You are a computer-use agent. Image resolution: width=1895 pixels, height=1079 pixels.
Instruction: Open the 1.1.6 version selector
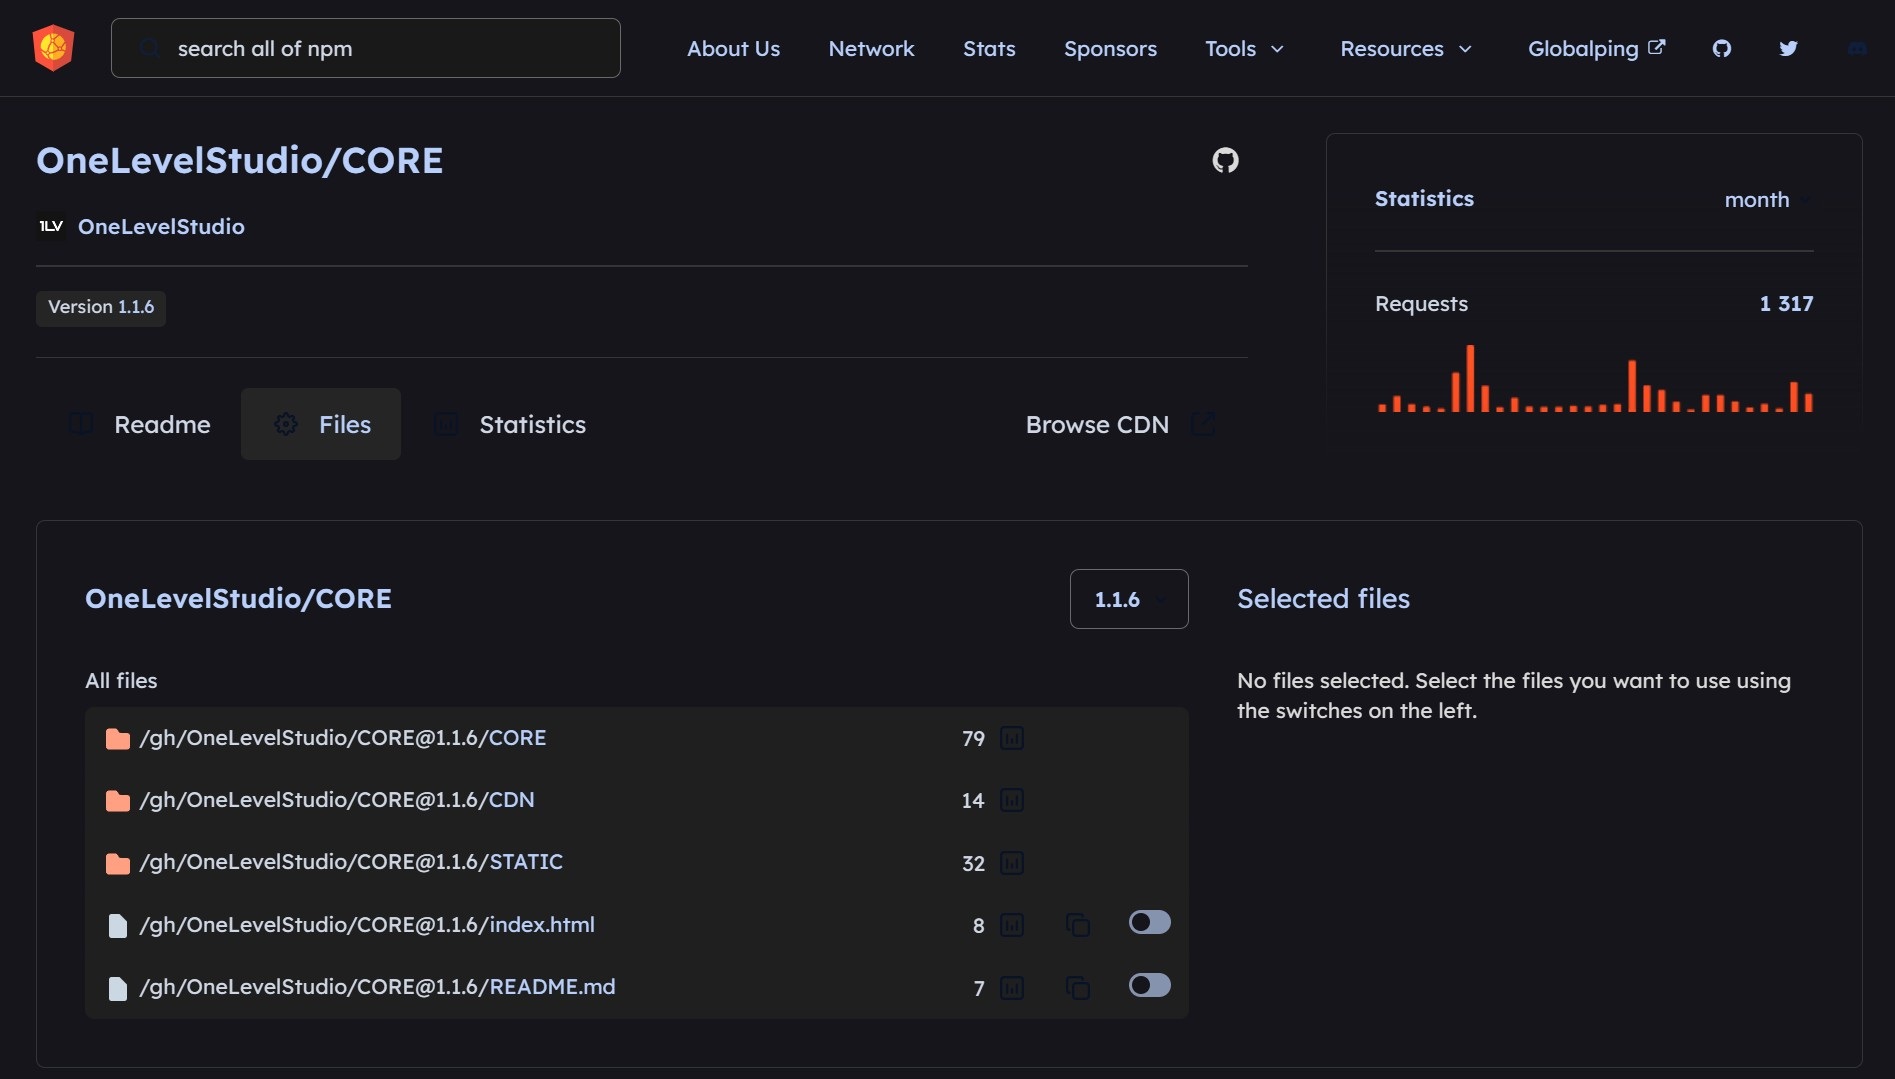[1128, 599]
